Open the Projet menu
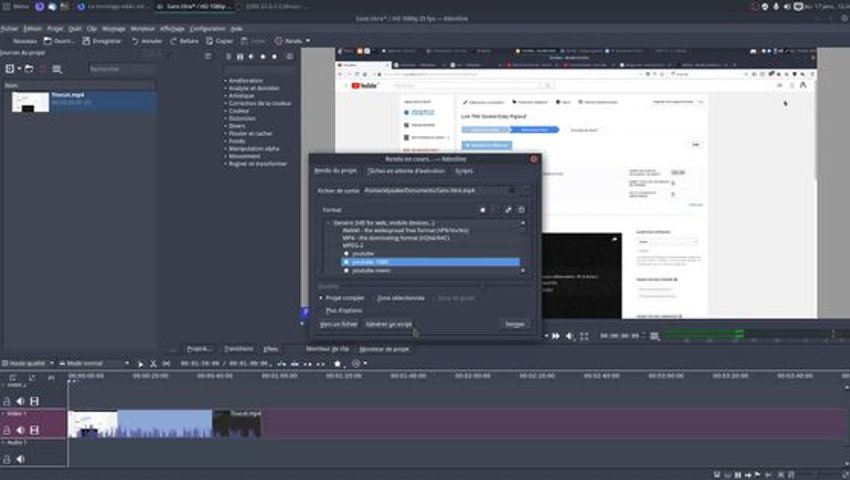The image size is (850, 480). click(55, 29)
